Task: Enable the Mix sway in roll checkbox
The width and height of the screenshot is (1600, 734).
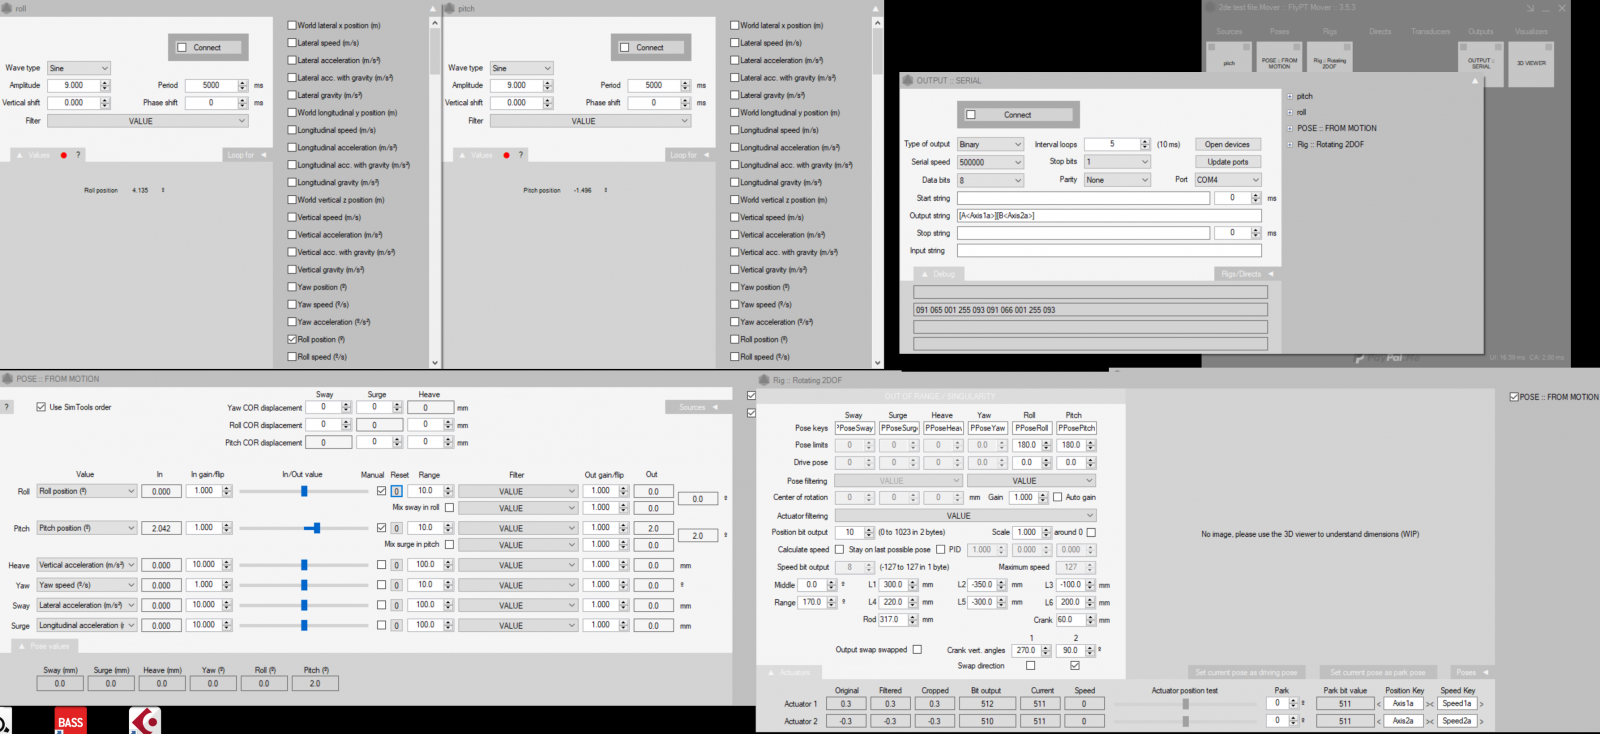Action: pos(449,508)
